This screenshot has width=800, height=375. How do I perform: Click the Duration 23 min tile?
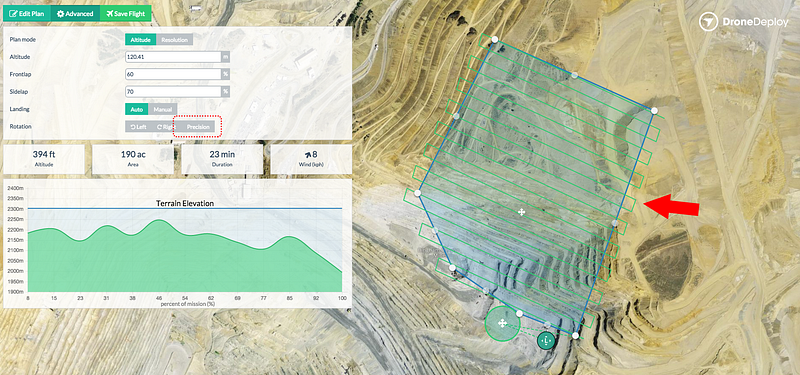[222, 159]
